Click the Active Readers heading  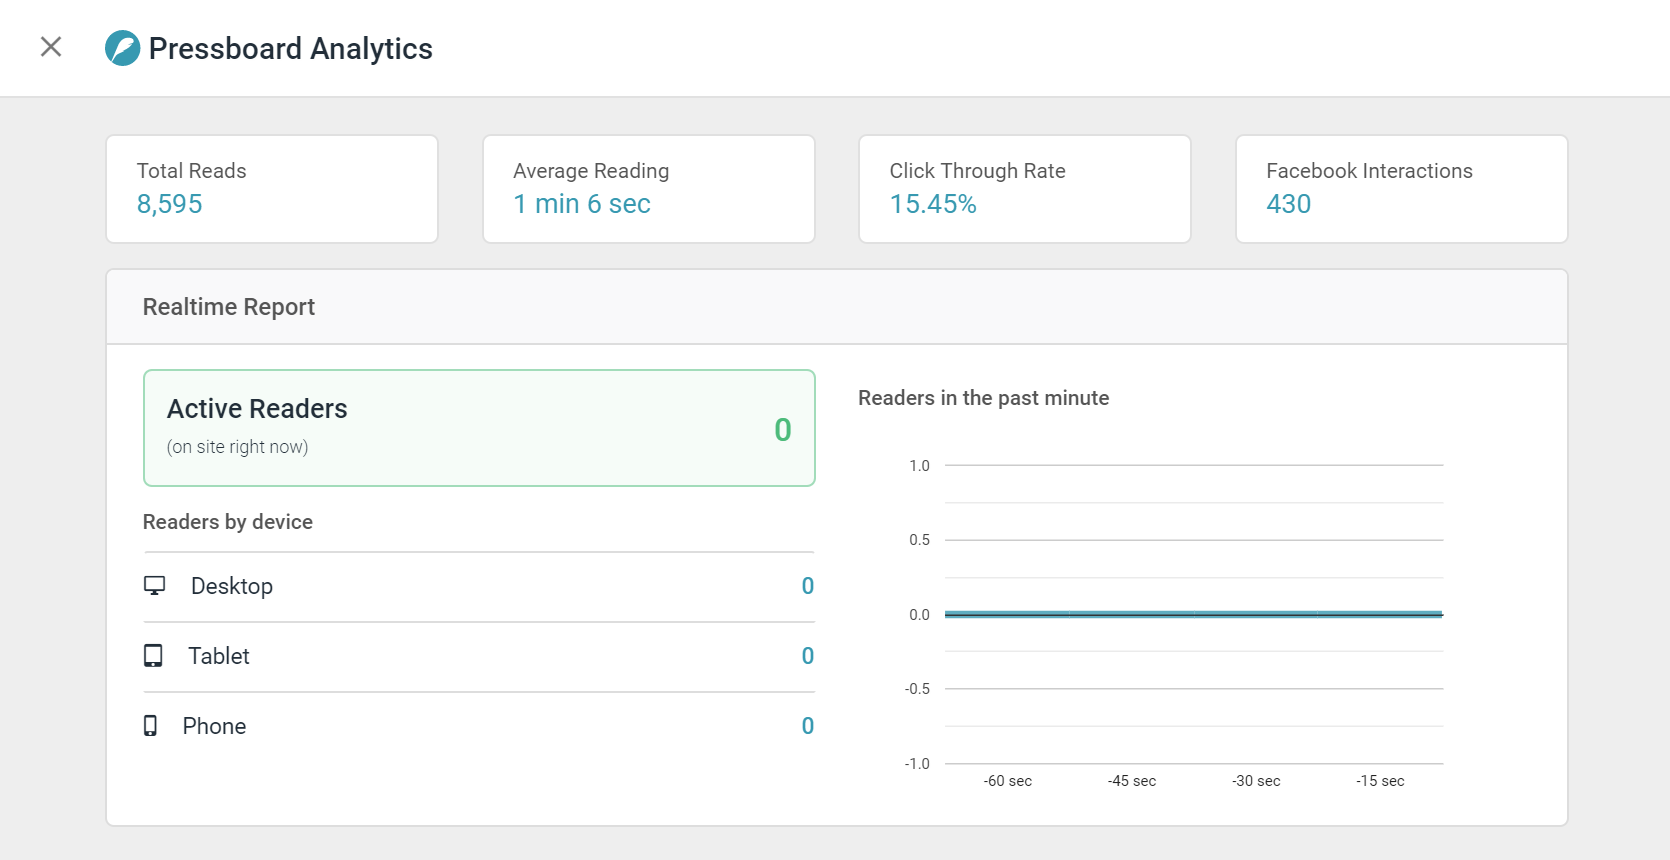(257, 409)
